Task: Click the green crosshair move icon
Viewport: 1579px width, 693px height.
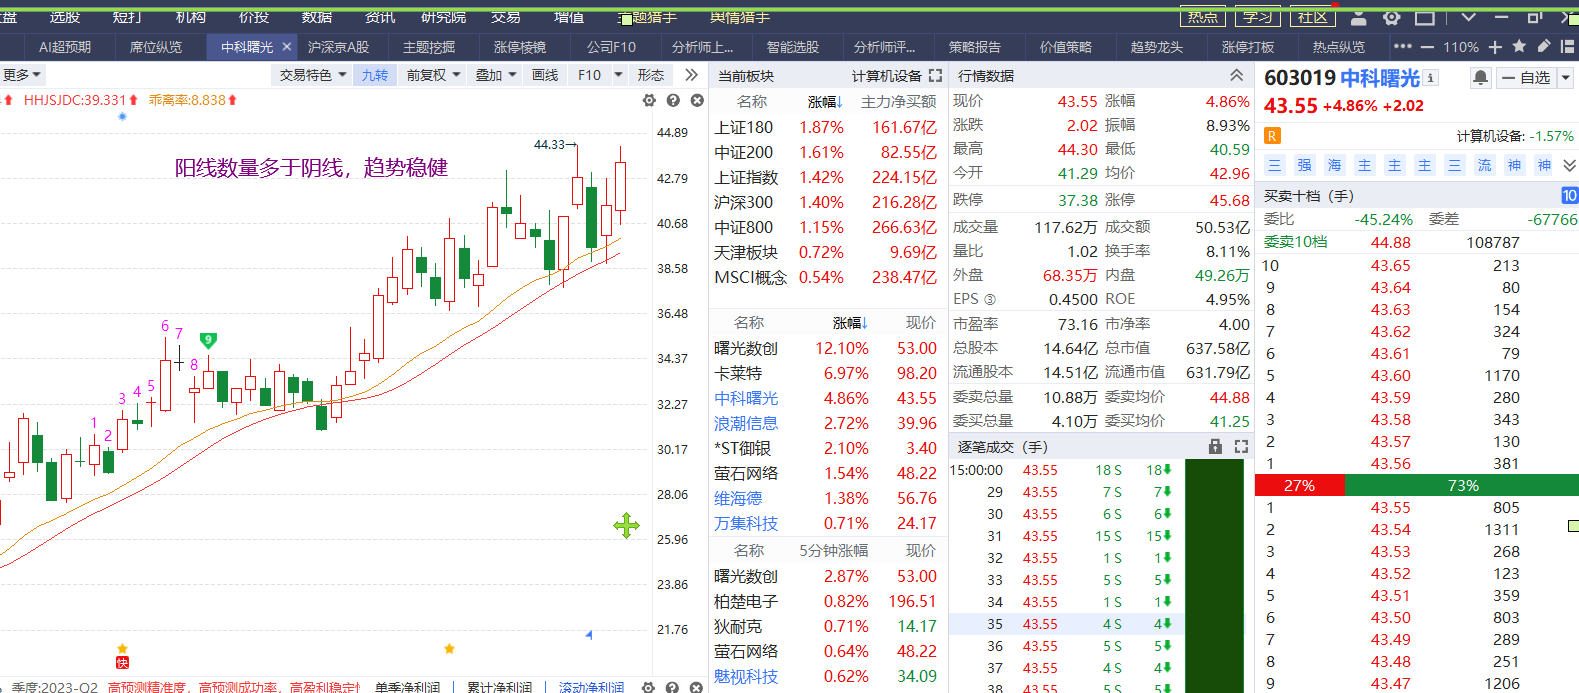Action: click(x=627, y=525)
